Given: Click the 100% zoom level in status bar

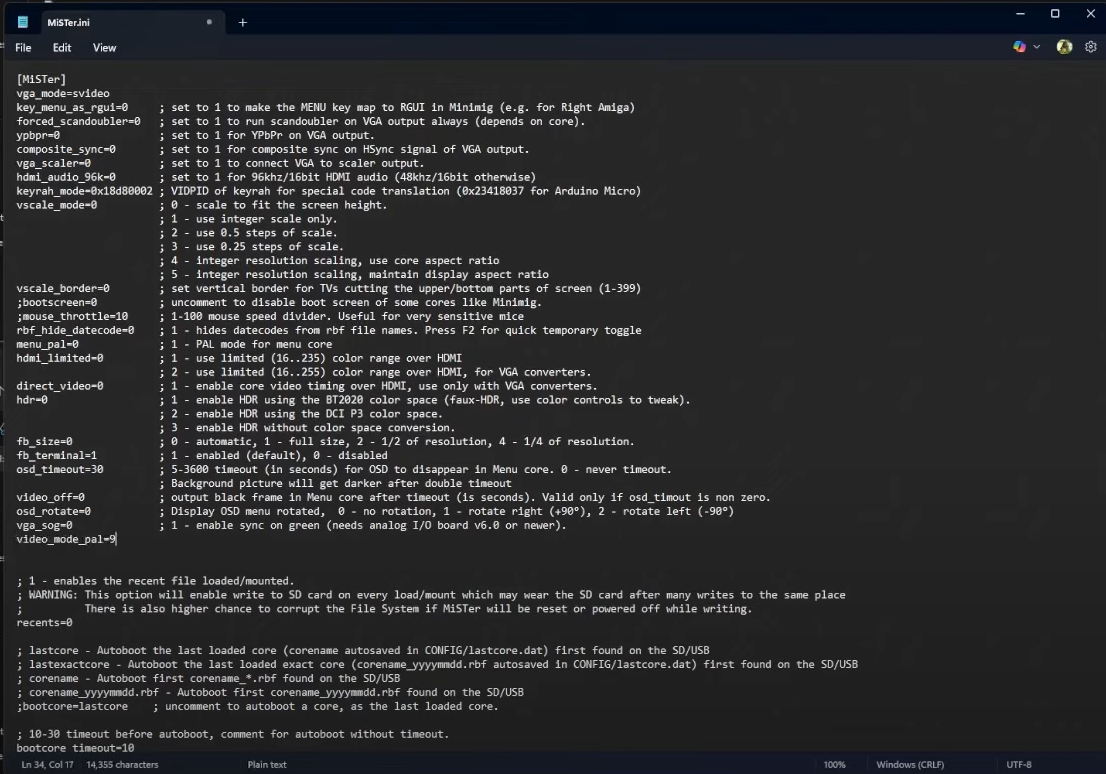Looking at the screenshot, I should click(x=834, y=765).
